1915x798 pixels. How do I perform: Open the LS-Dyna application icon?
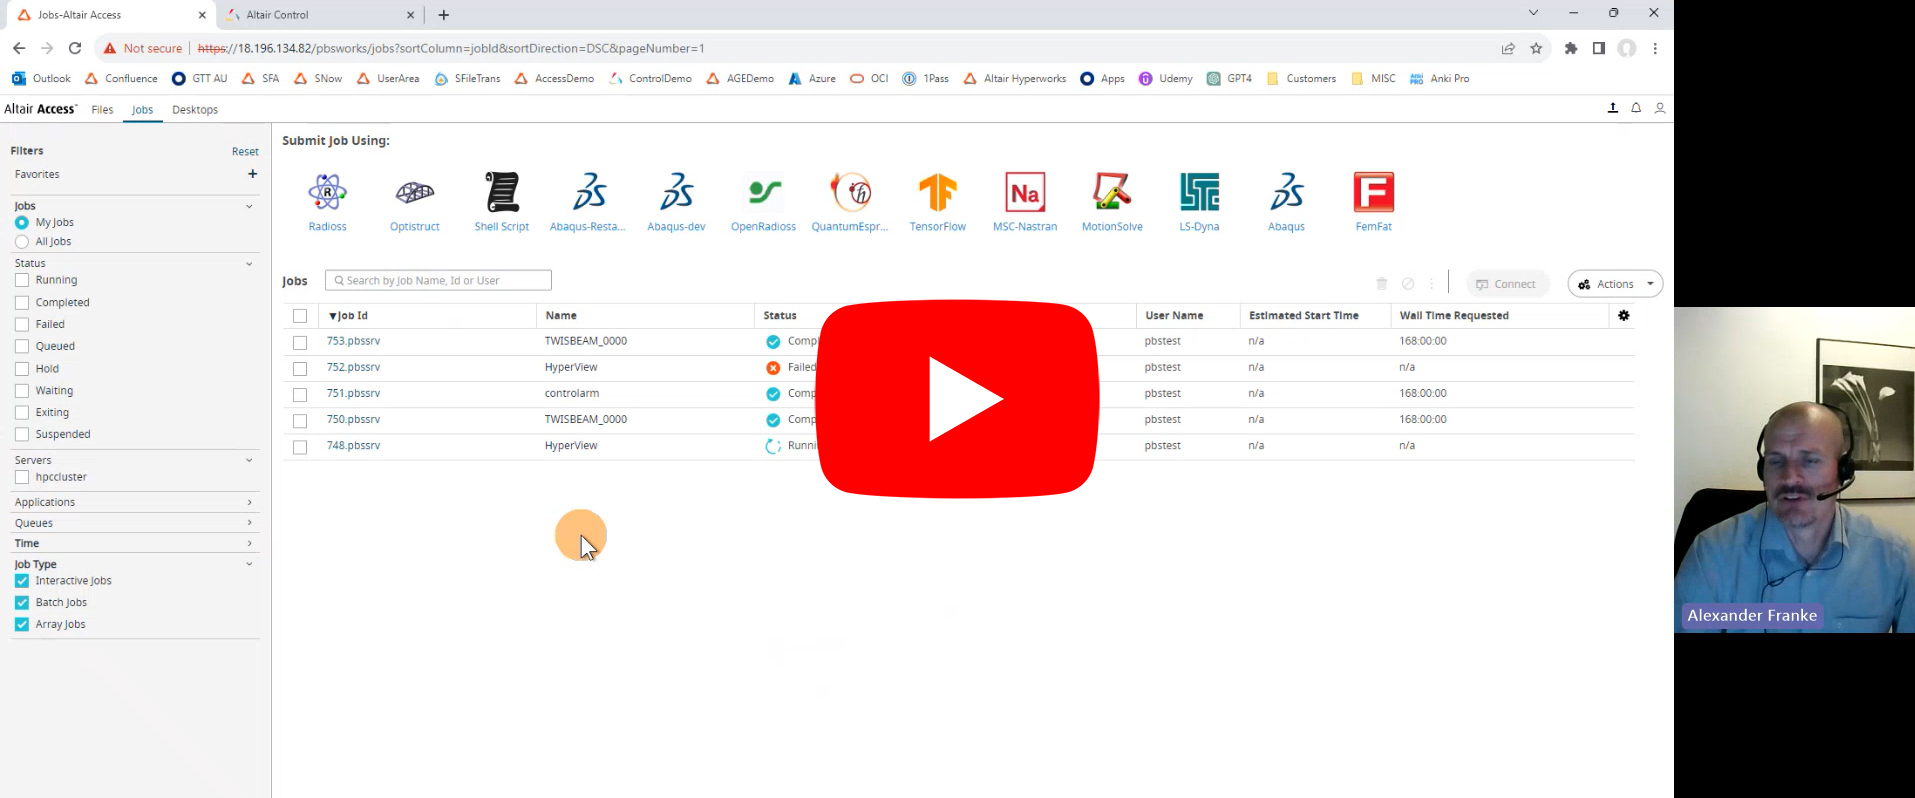[x=1198, y=193]
